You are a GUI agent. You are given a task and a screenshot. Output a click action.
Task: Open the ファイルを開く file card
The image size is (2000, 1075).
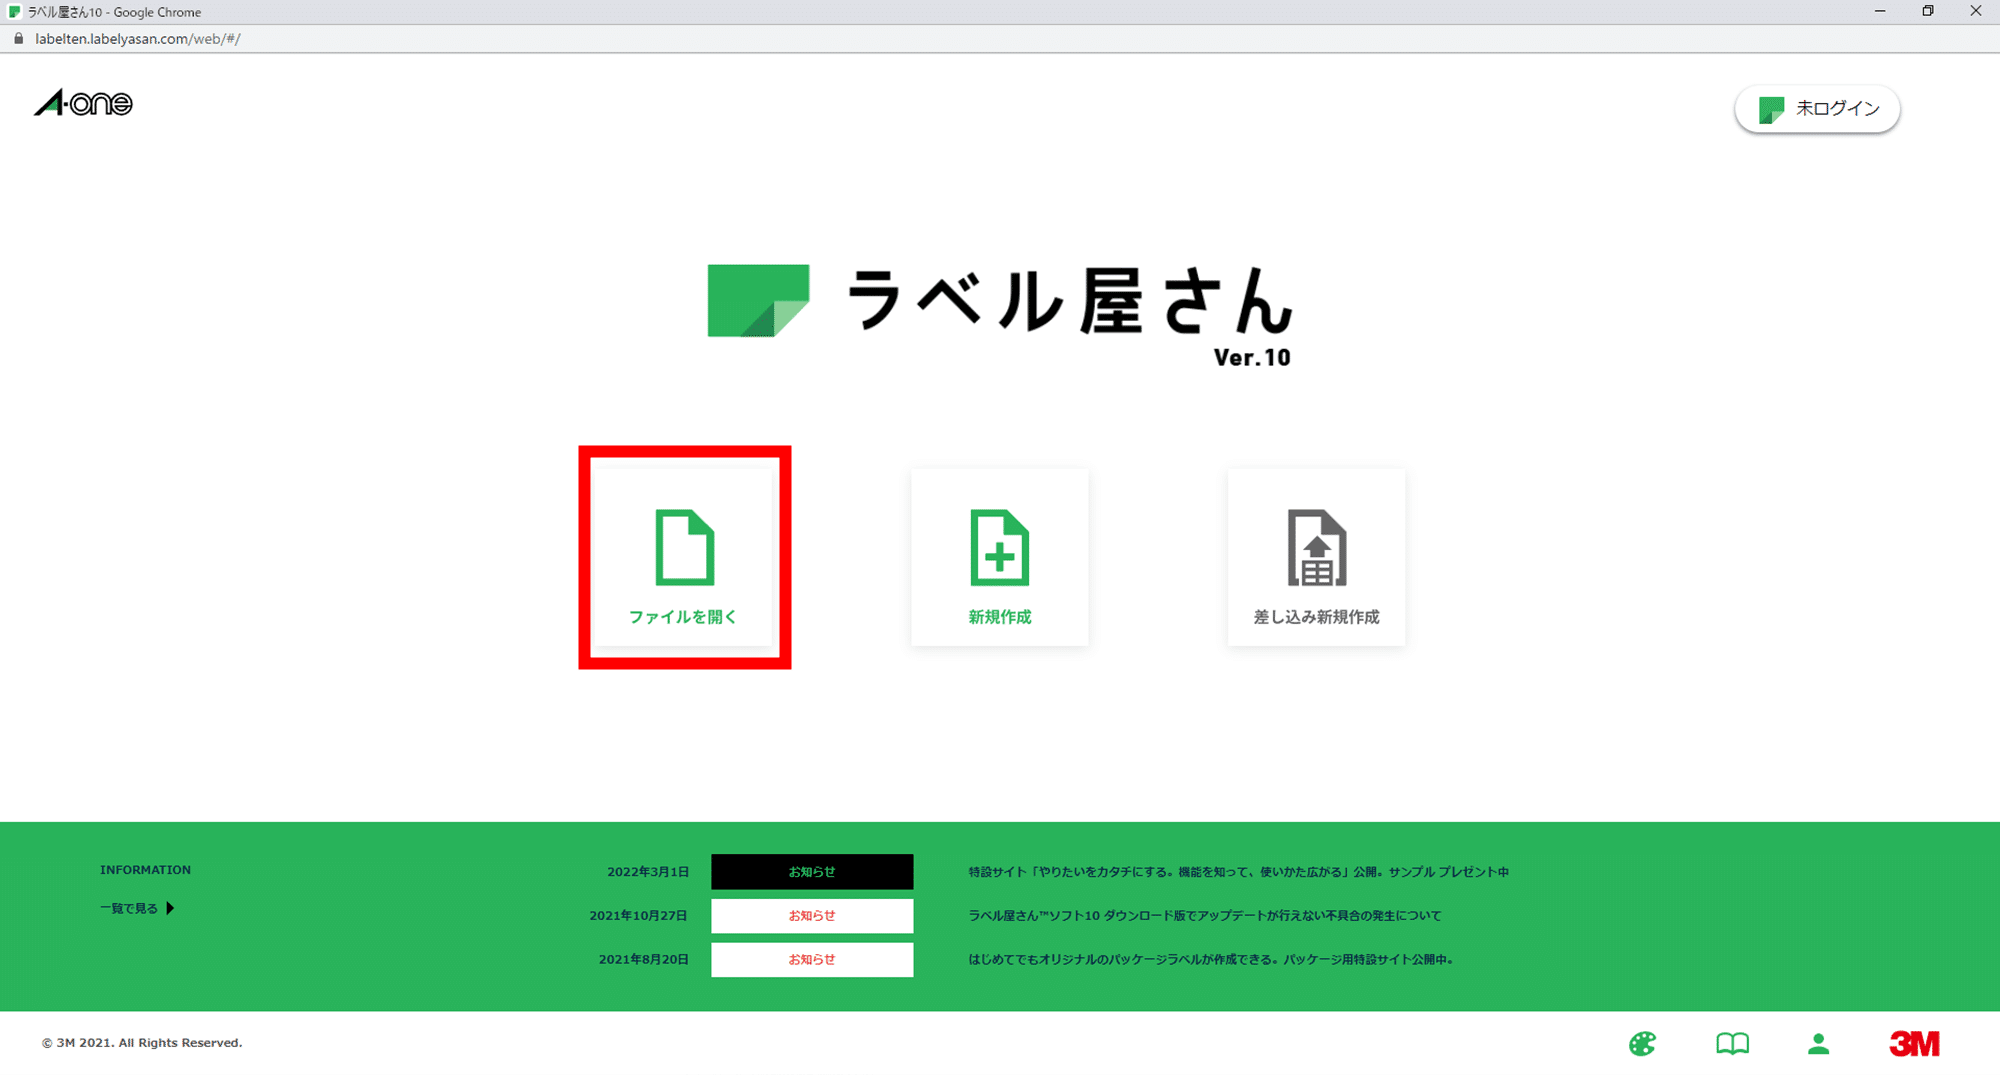pos(684,557)
